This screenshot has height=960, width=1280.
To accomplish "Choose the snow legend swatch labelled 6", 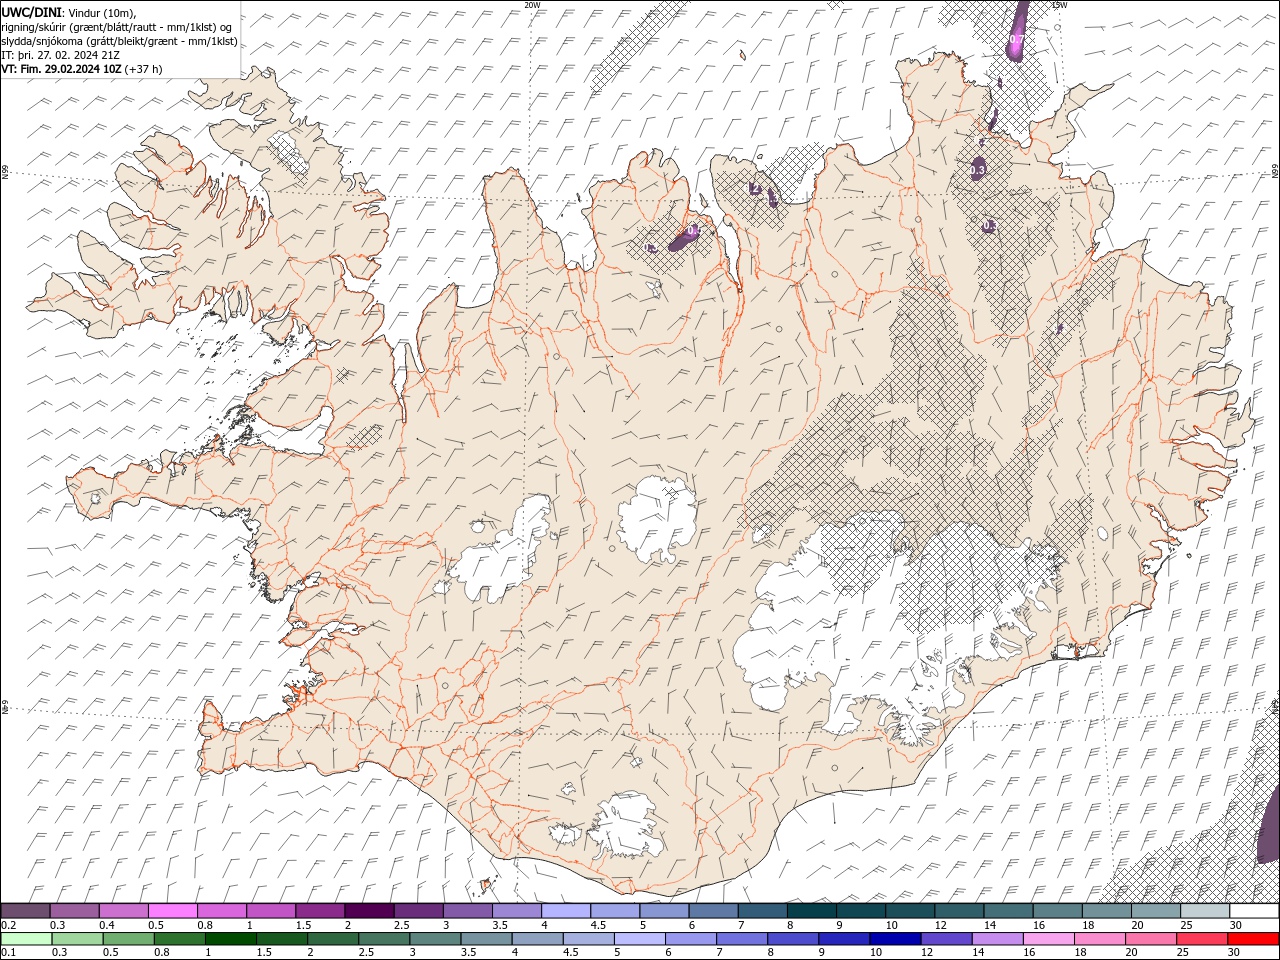I will 713,911.
